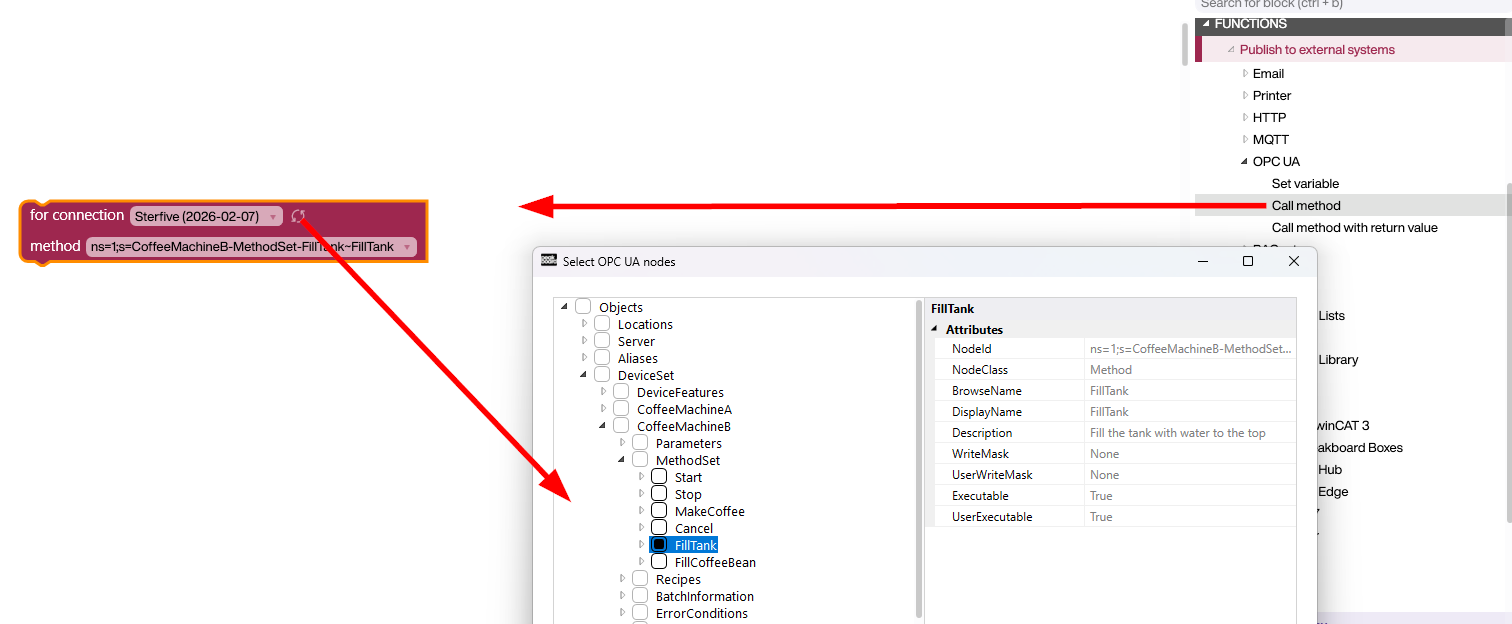Tick the MakeCoffee checkbox

(x=659, y=511)
